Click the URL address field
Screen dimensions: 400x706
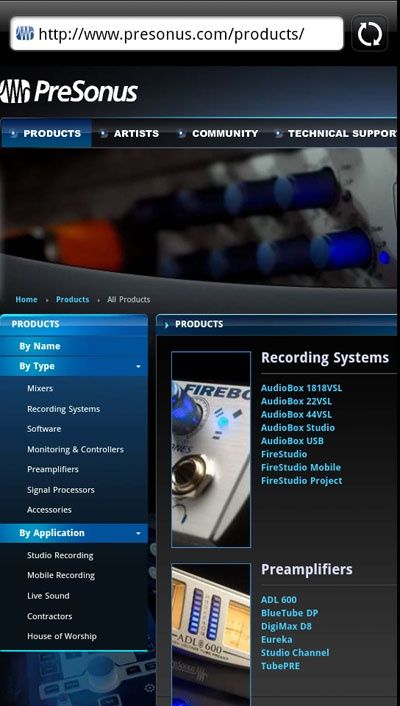177,34
